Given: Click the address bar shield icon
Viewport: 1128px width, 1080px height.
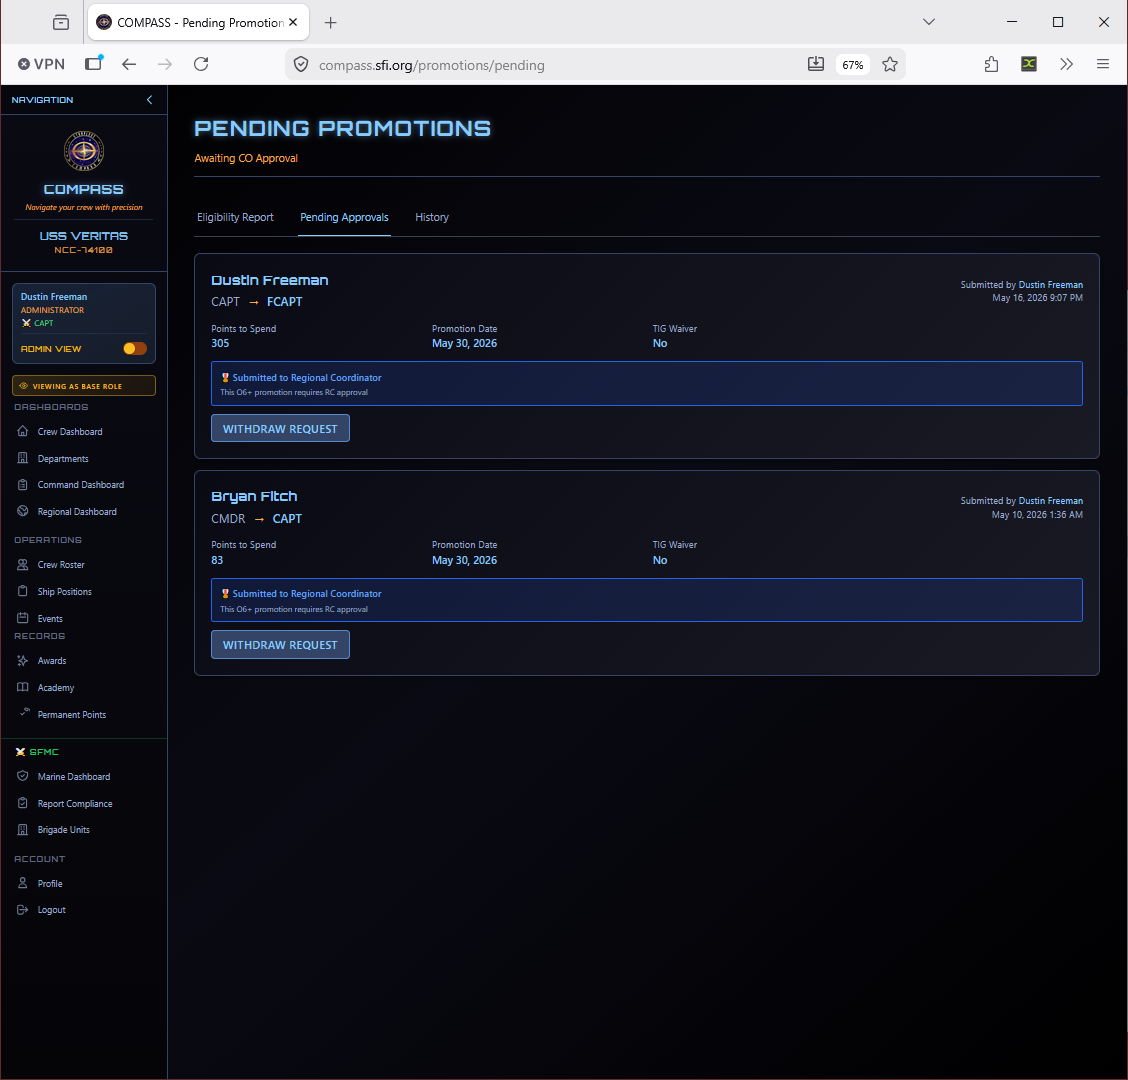Looking at the screenshot, I should pos(301,65).
